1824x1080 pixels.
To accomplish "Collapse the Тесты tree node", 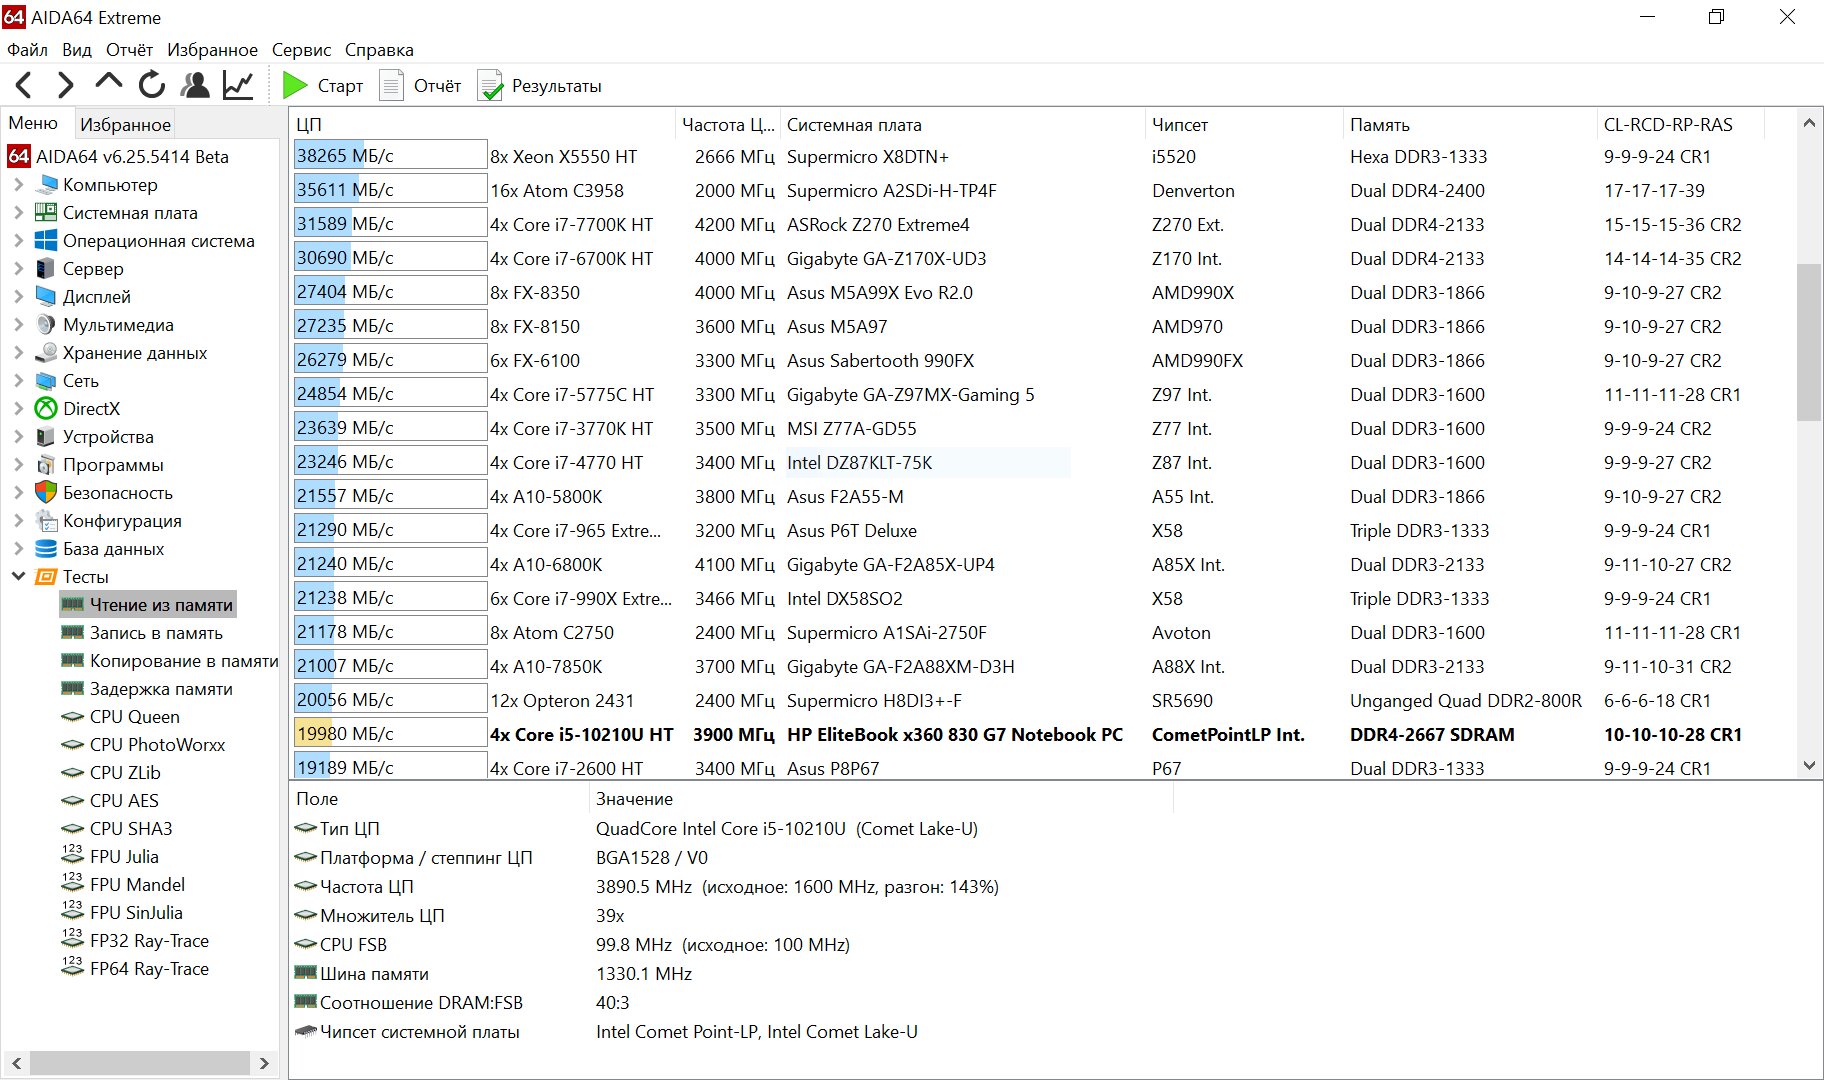I will [18, 577].
